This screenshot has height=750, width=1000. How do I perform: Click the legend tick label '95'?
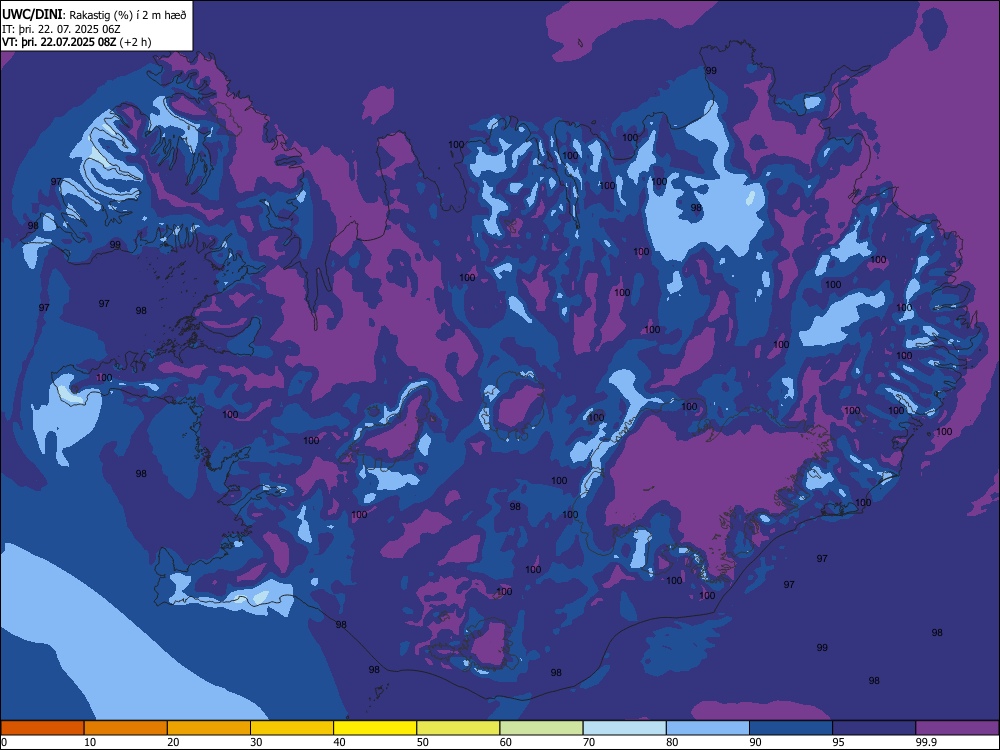click(839, 742)
